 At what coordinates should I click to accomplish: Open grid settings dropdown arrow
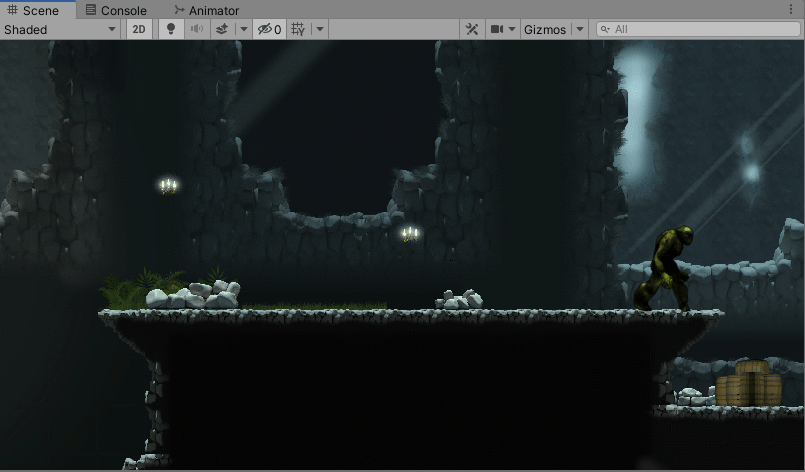coord(320,29)
